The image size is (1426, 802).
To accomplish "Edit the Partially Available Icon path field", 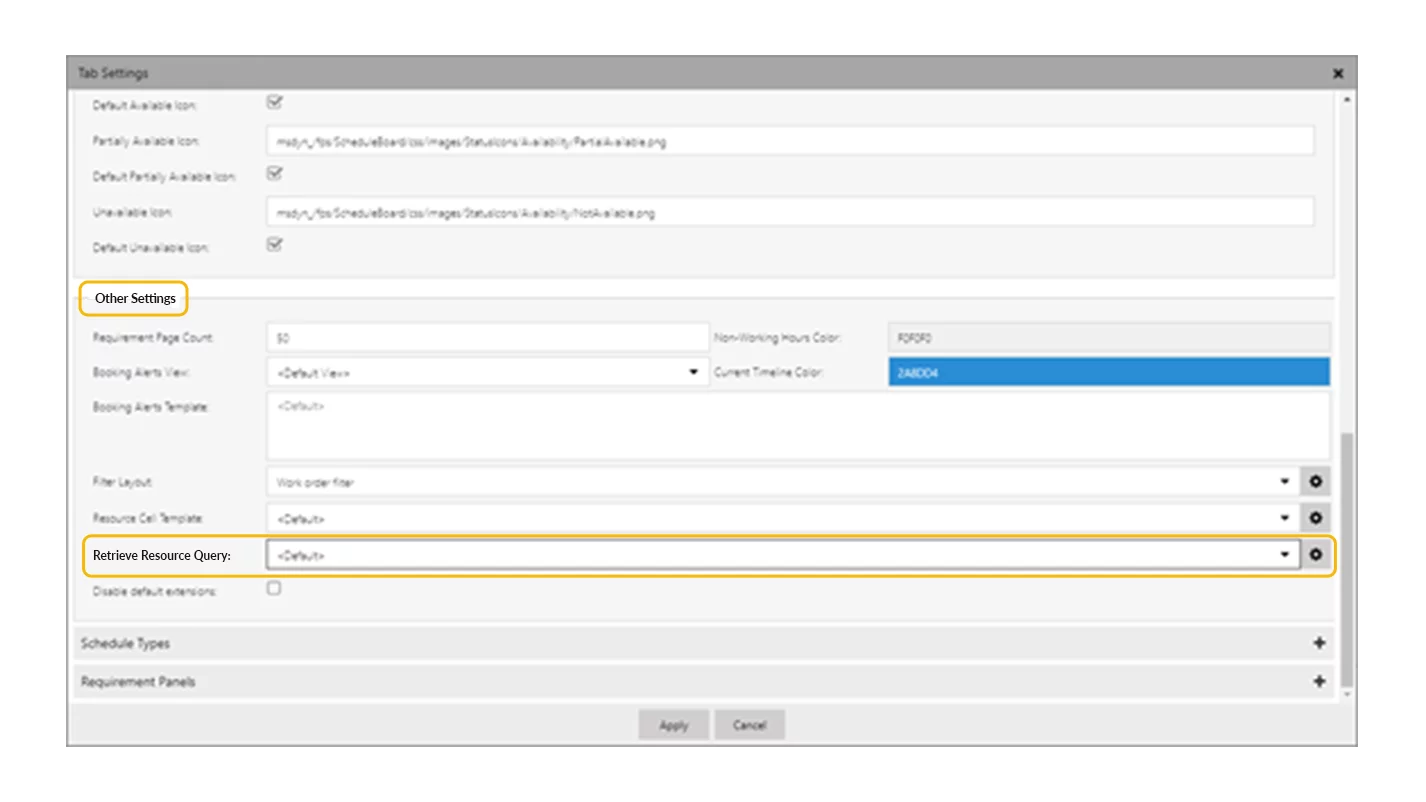I will coord(790,141).
